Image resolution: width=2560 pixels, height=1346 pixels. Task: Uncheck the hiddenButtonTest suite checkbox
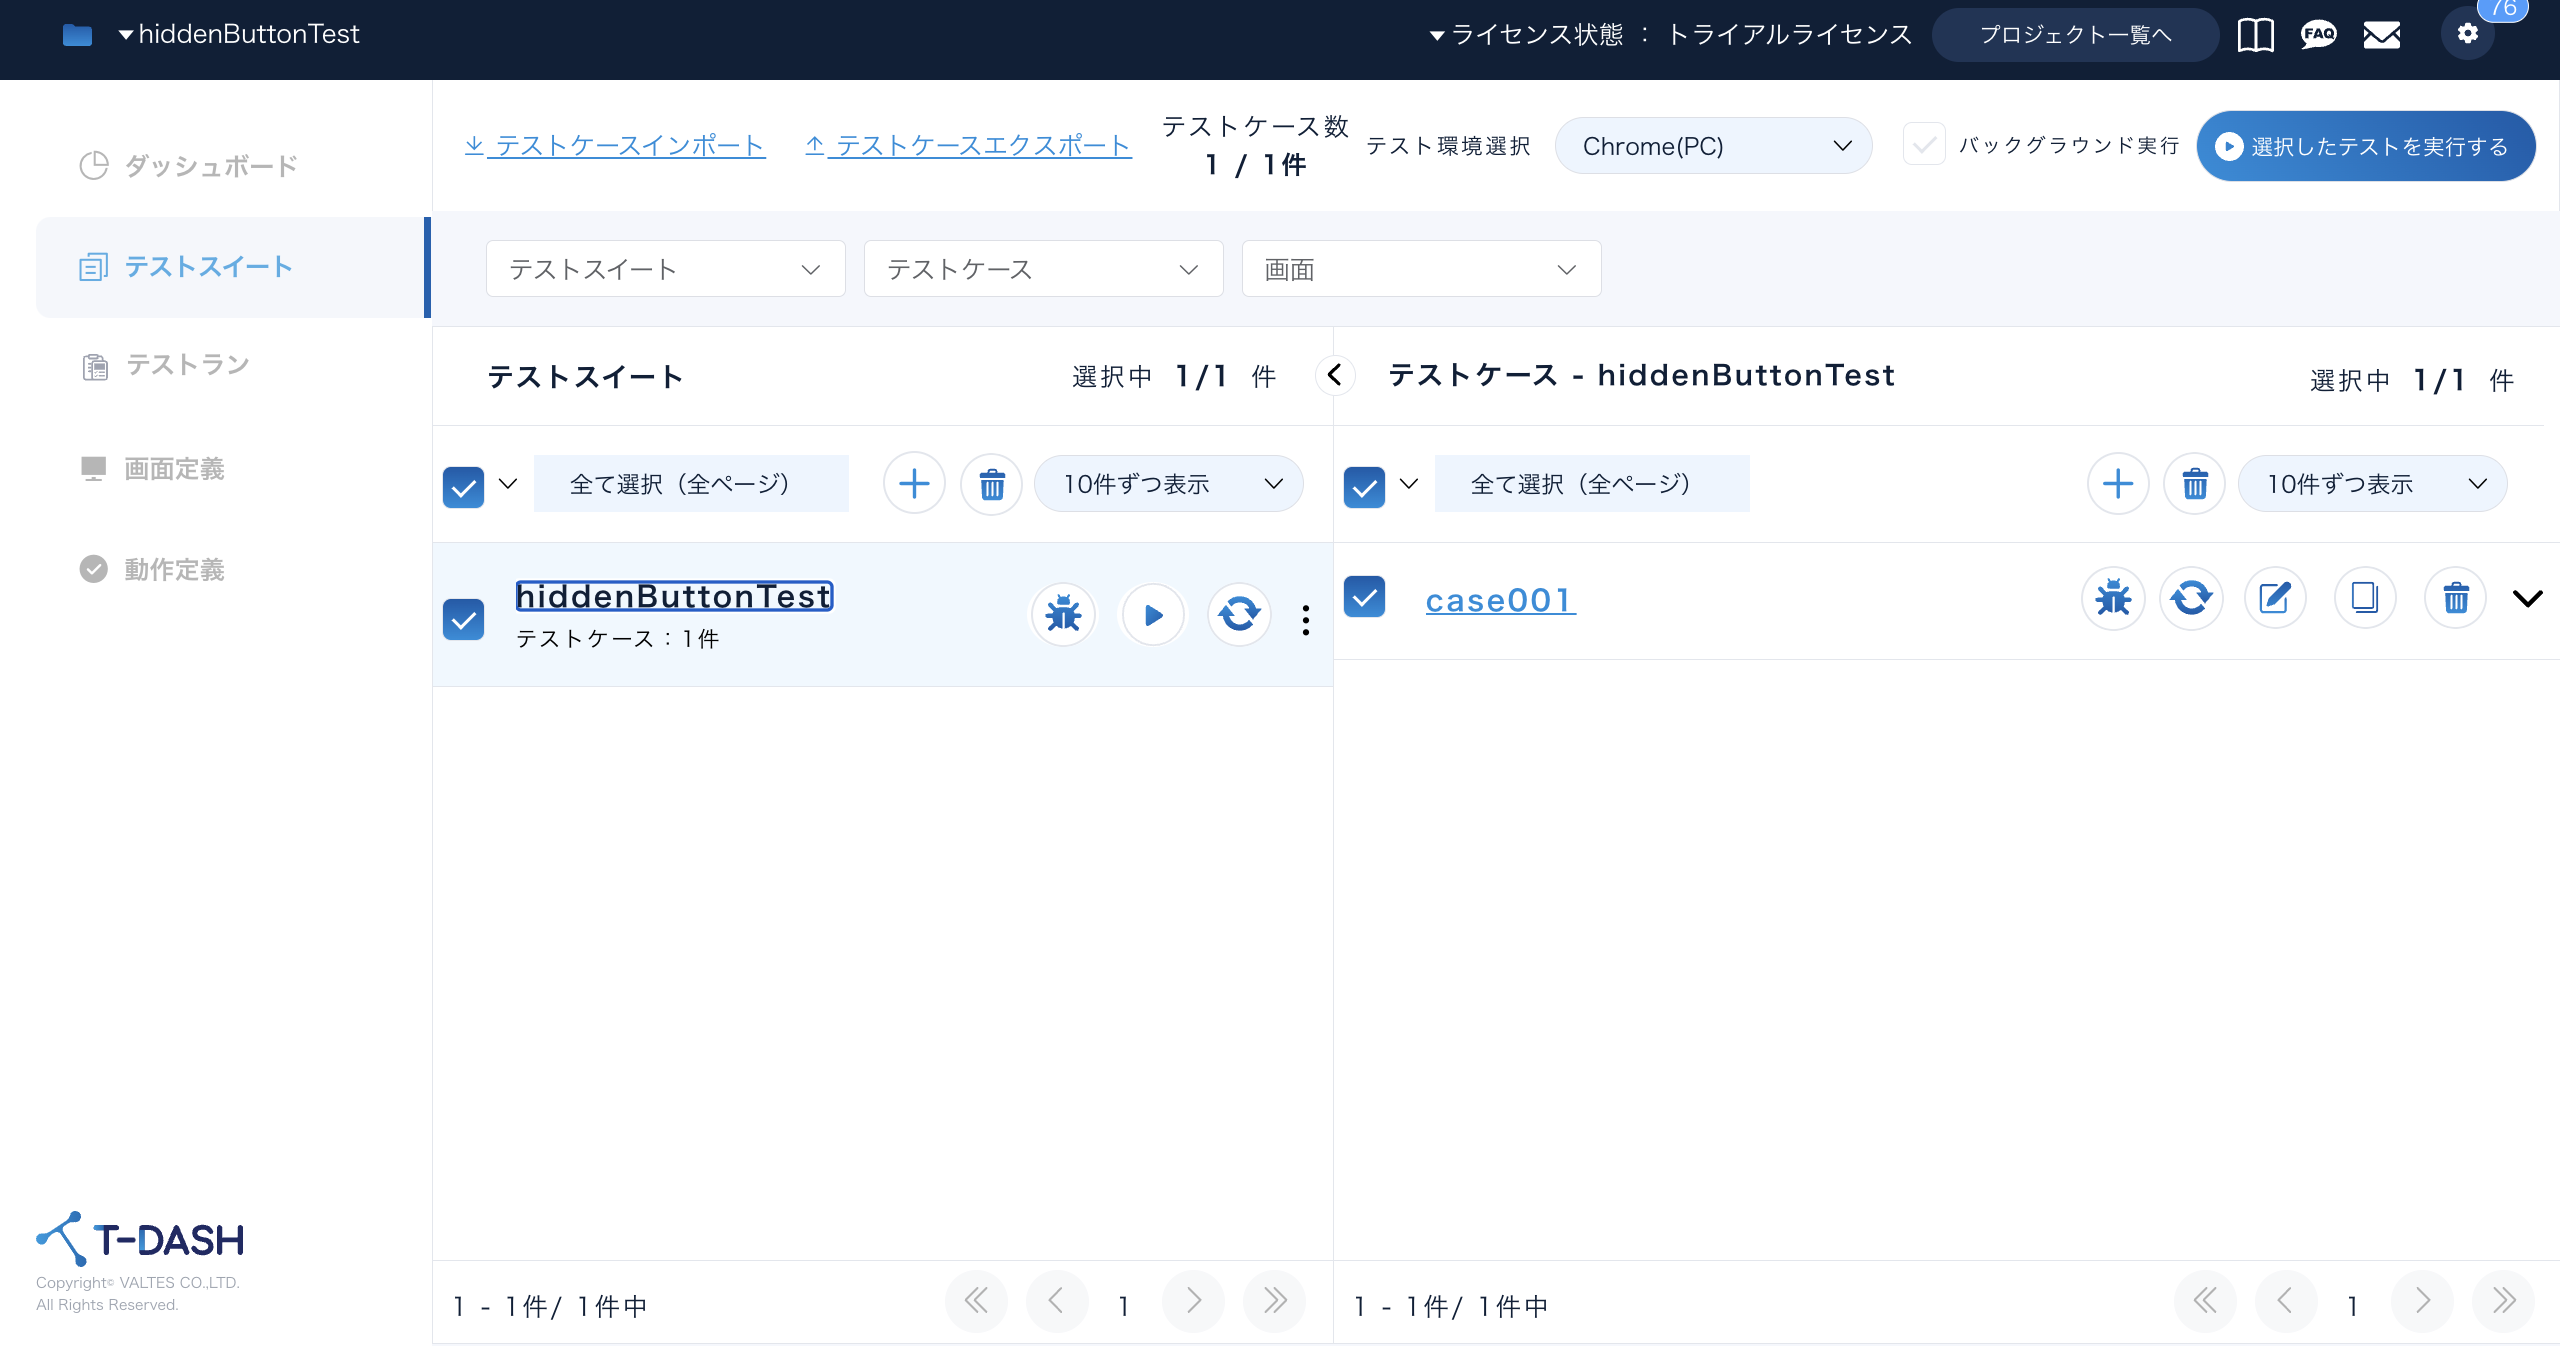point(463,620)
